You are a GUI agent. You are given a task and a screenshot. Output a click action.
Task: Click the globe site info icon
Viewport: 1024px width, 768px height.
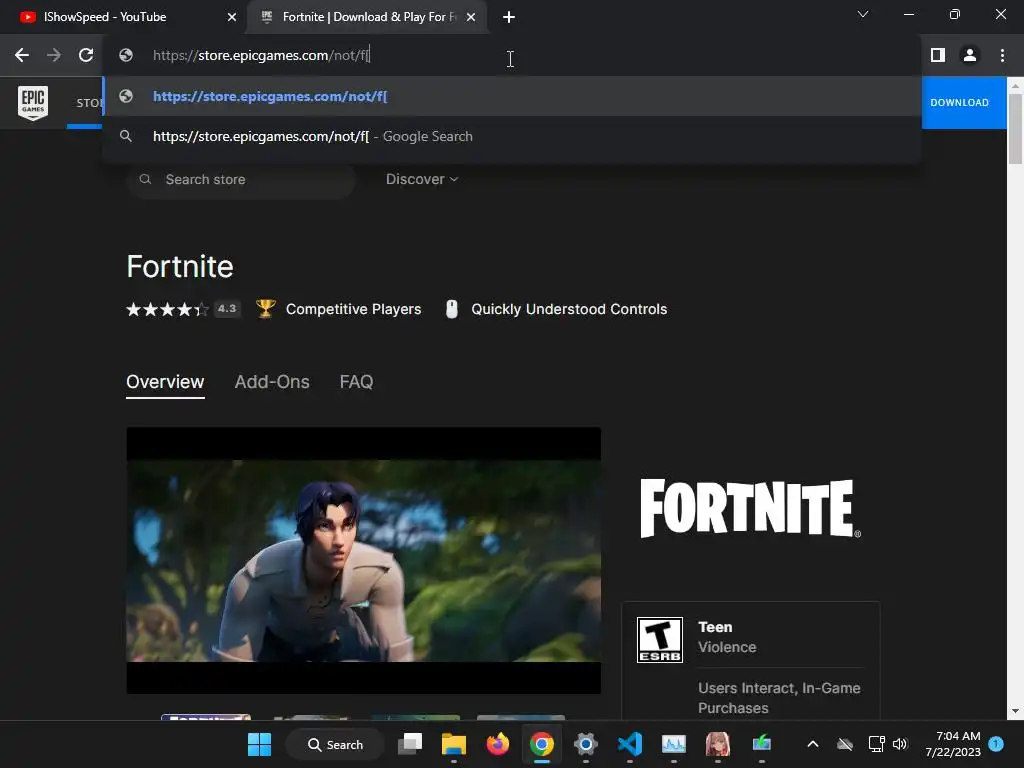[126, 56]
